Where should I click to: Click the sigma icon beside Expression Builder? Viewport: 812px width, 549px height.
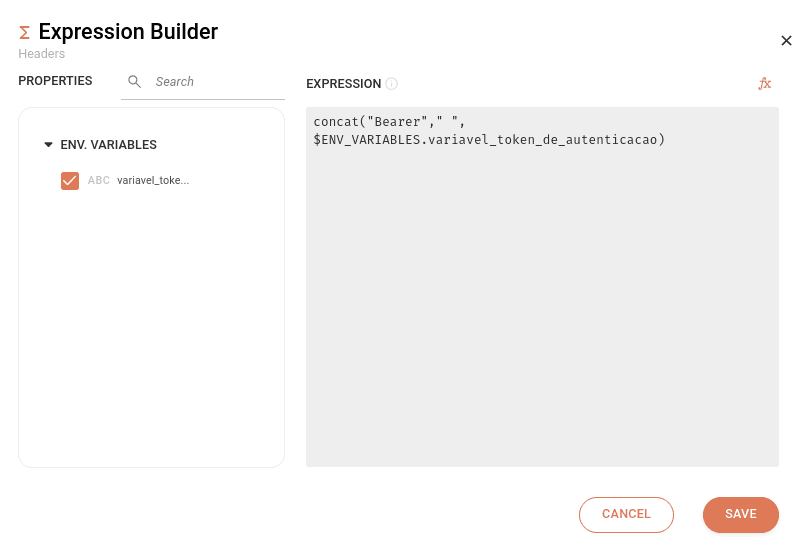25,33
